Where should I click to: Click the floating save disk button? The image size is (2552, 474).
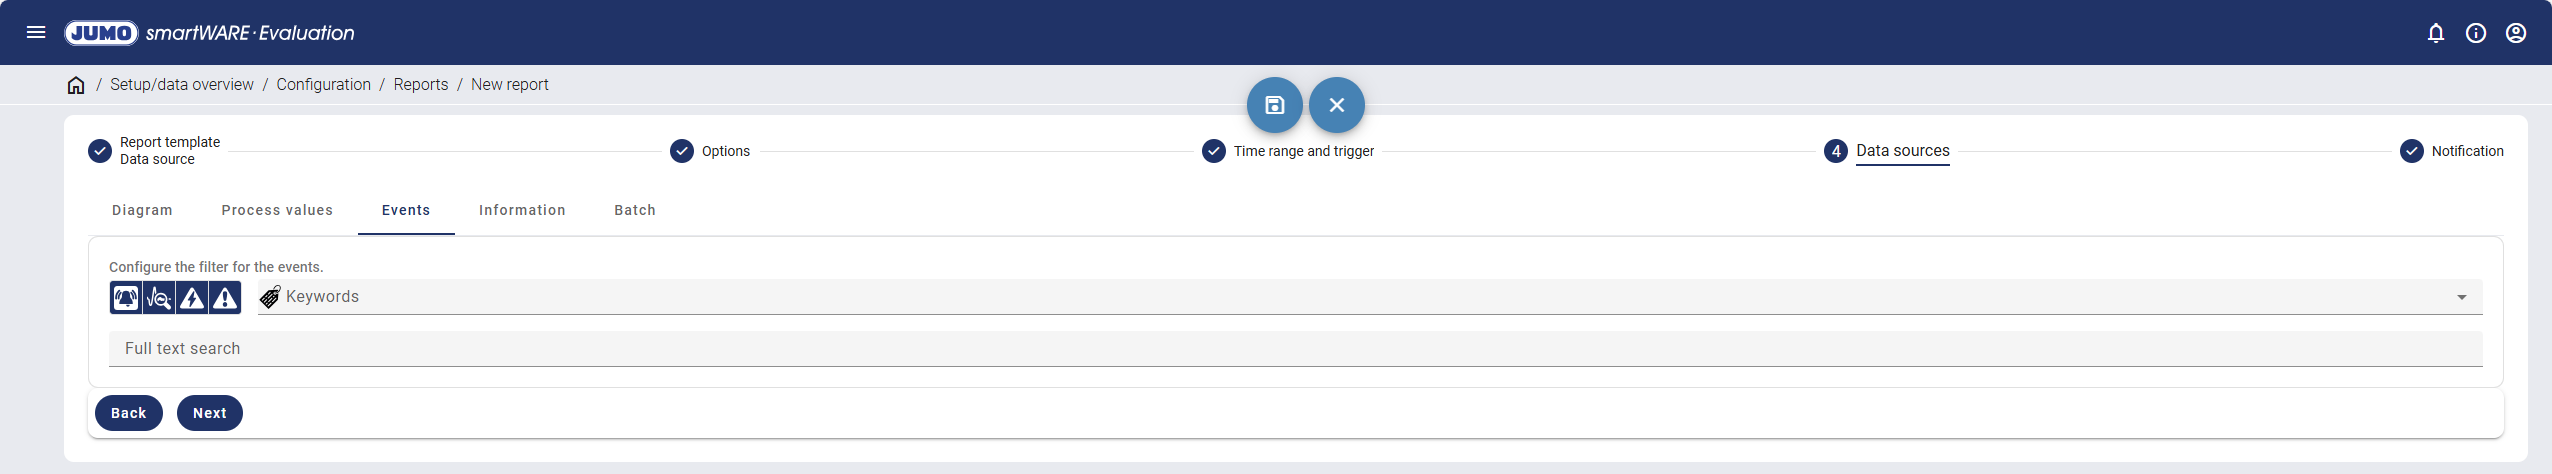1274,105
